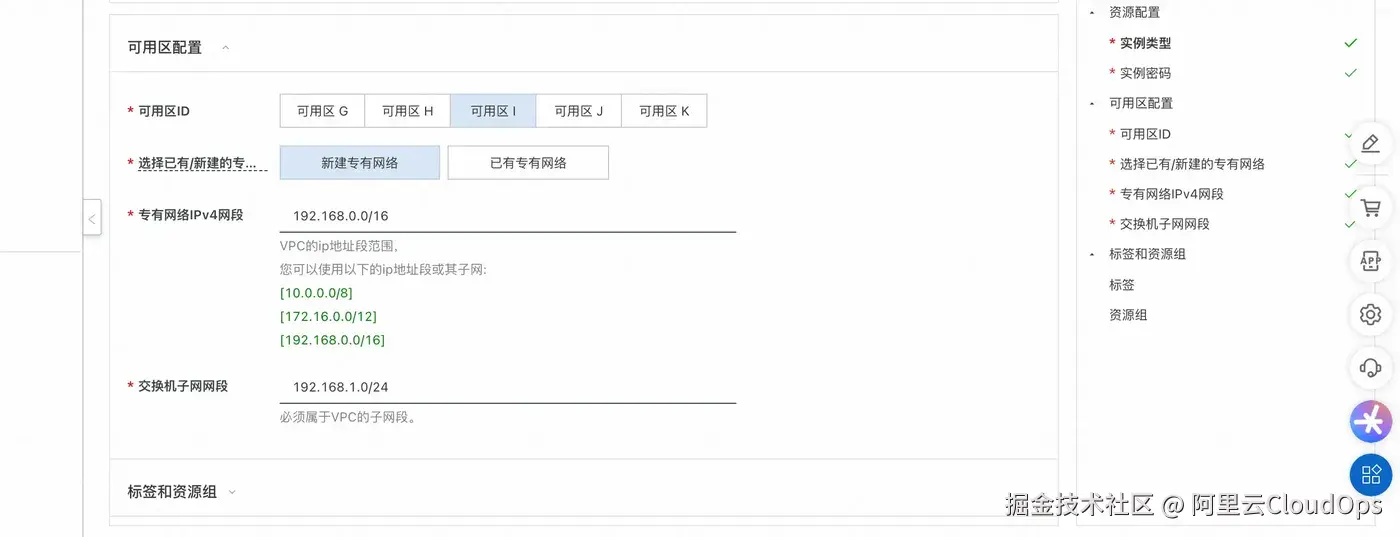
Task: Collapse the 可用区配置 section header
Action: pyautogui.click(x=226, y=47)
